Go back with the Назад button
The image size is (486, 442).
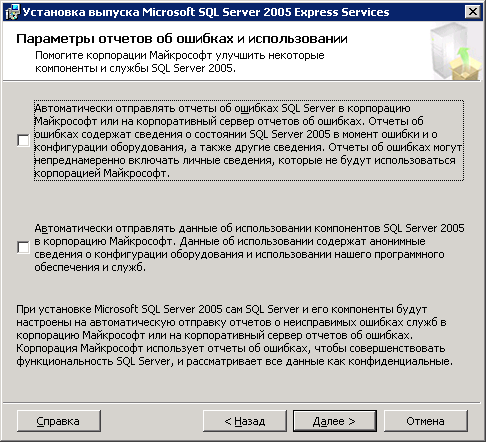(245, 421)
